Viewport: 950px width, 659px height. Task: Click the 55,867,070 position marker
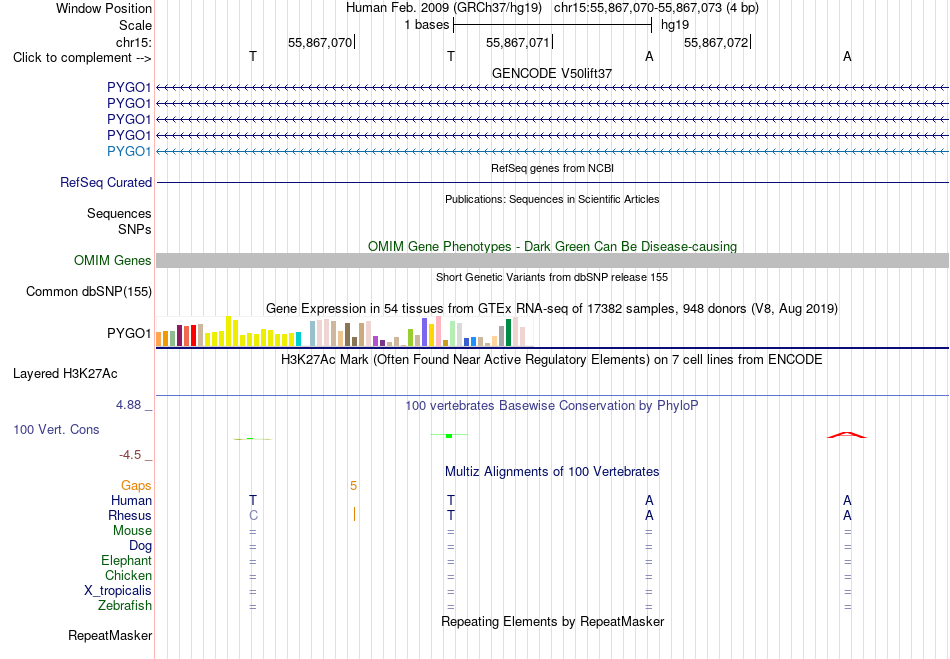tap(320, 42)
